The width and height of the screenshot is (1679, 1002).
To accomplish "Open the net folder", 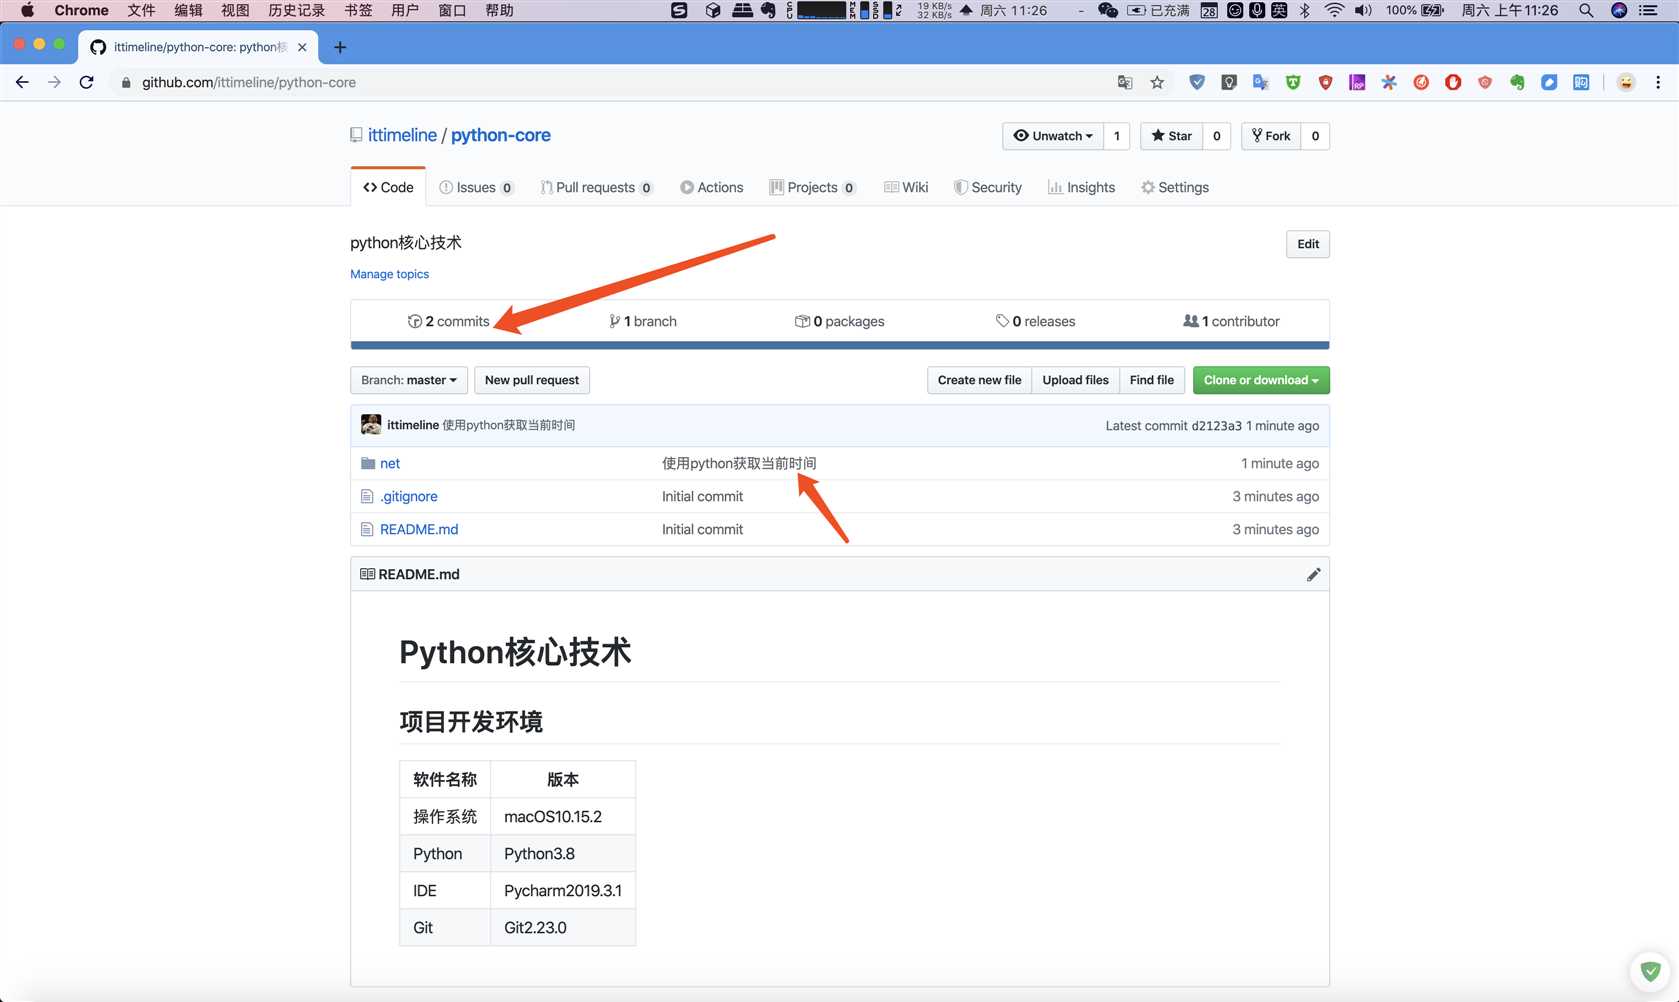I will (x=390, y=463).
